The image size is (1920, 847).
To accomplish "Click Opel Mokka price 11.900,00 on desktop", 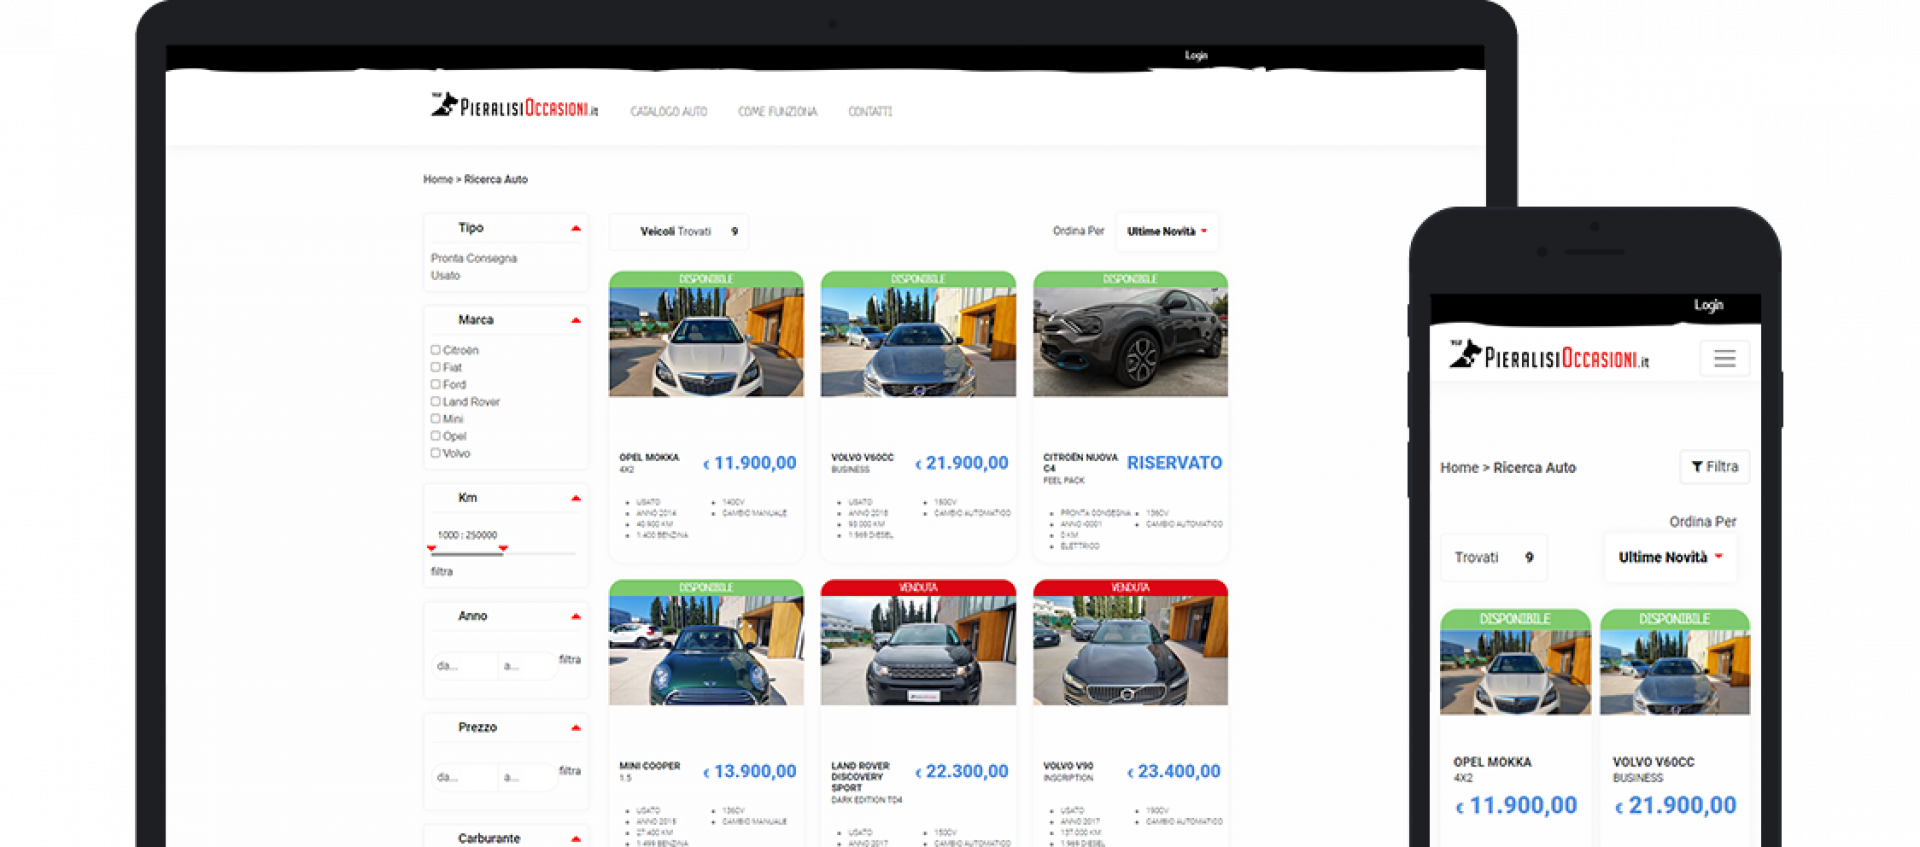I will pyautogui.click(x=750, y=463).
